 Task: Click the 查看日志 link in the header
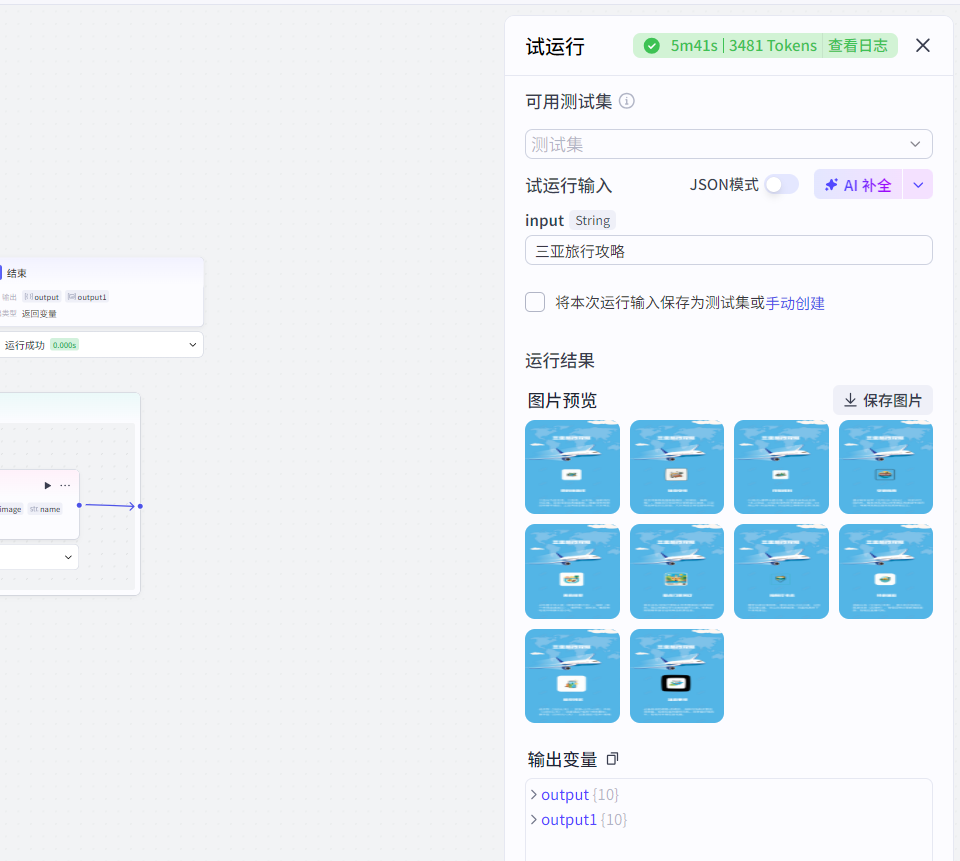click(859, 45)
